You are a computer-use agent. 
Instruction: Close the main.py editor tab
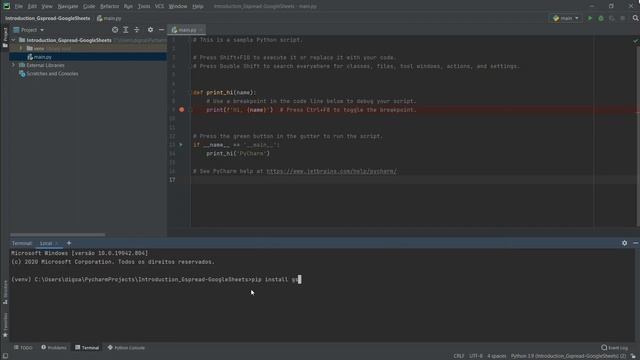coord(201,30)
